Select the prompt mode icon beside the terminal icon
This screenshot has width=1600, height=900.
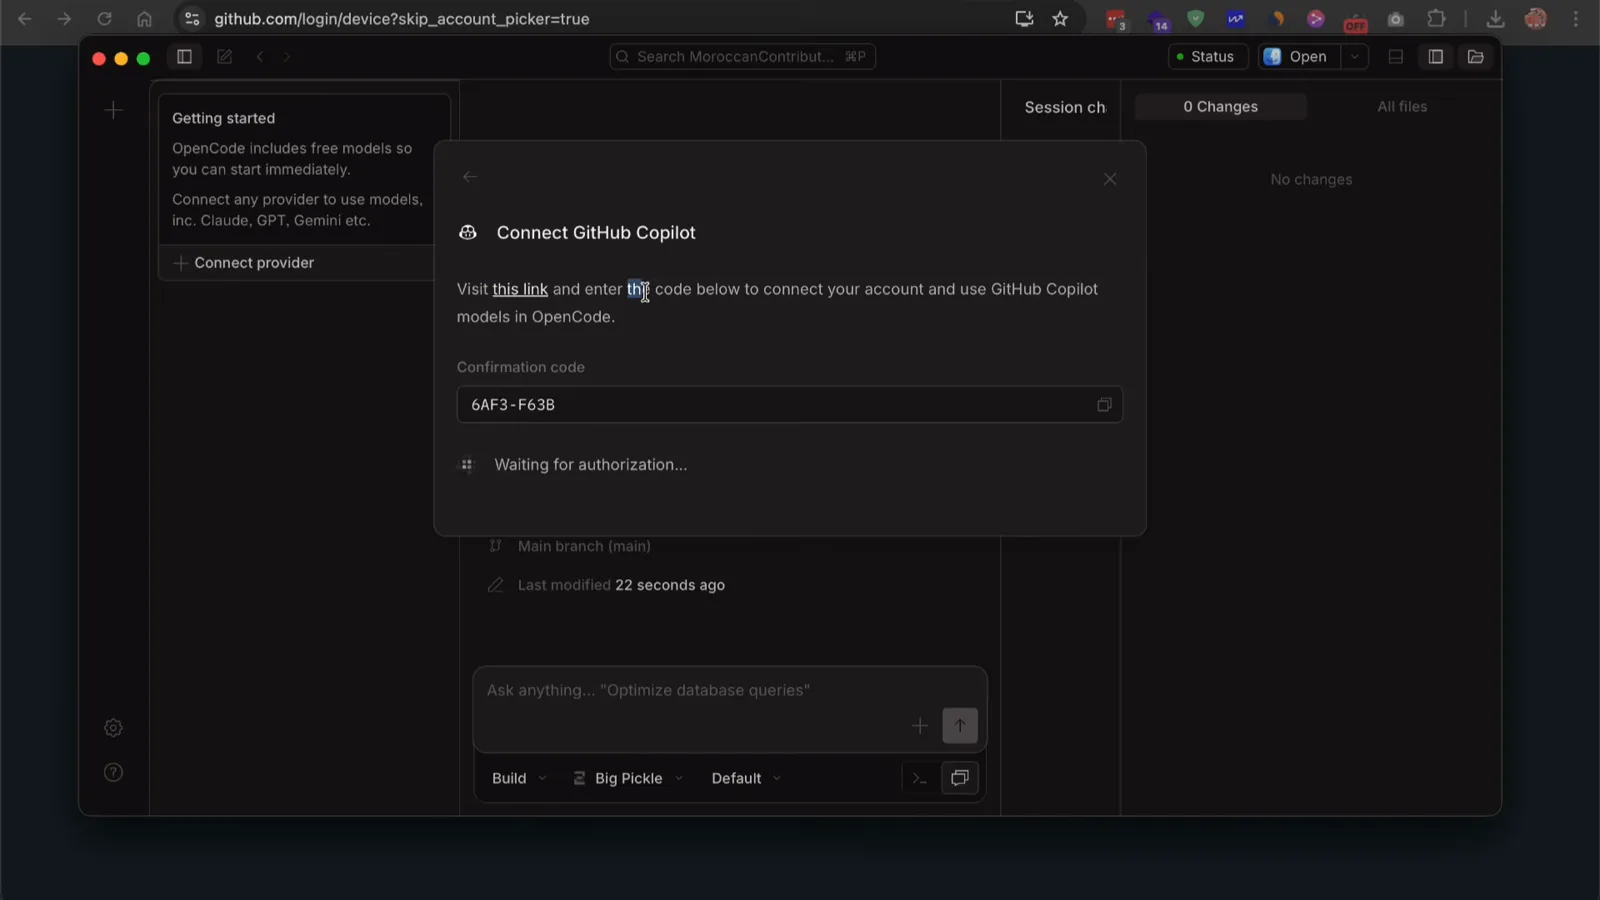coord(960,778)
